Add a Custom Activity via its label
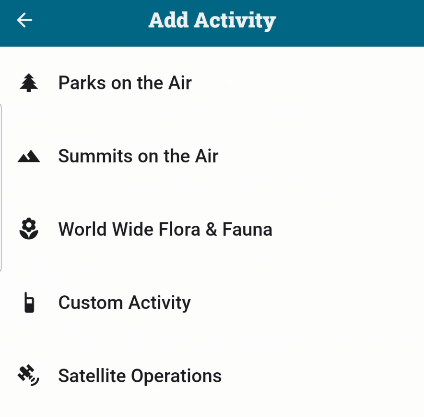This screenshot has width=424, height=417. pos(125,303)
